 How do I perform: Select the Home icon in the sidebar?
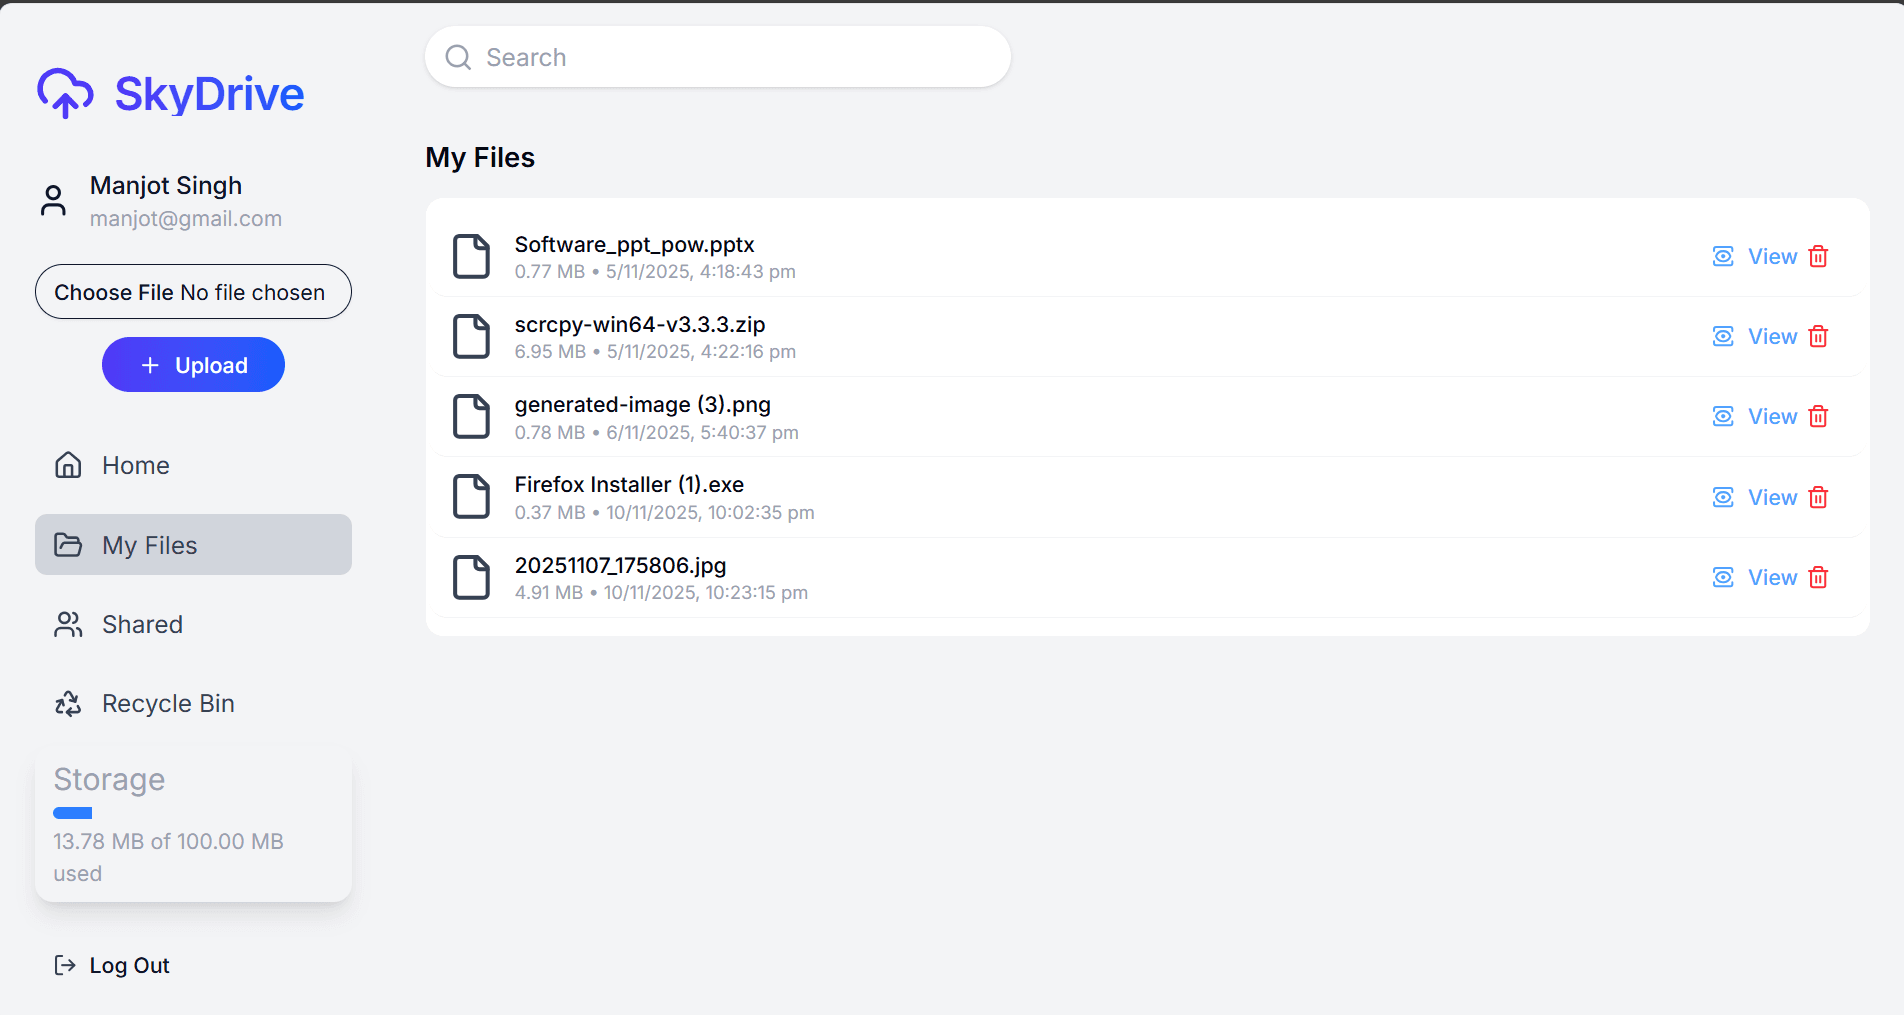point(67,464)
